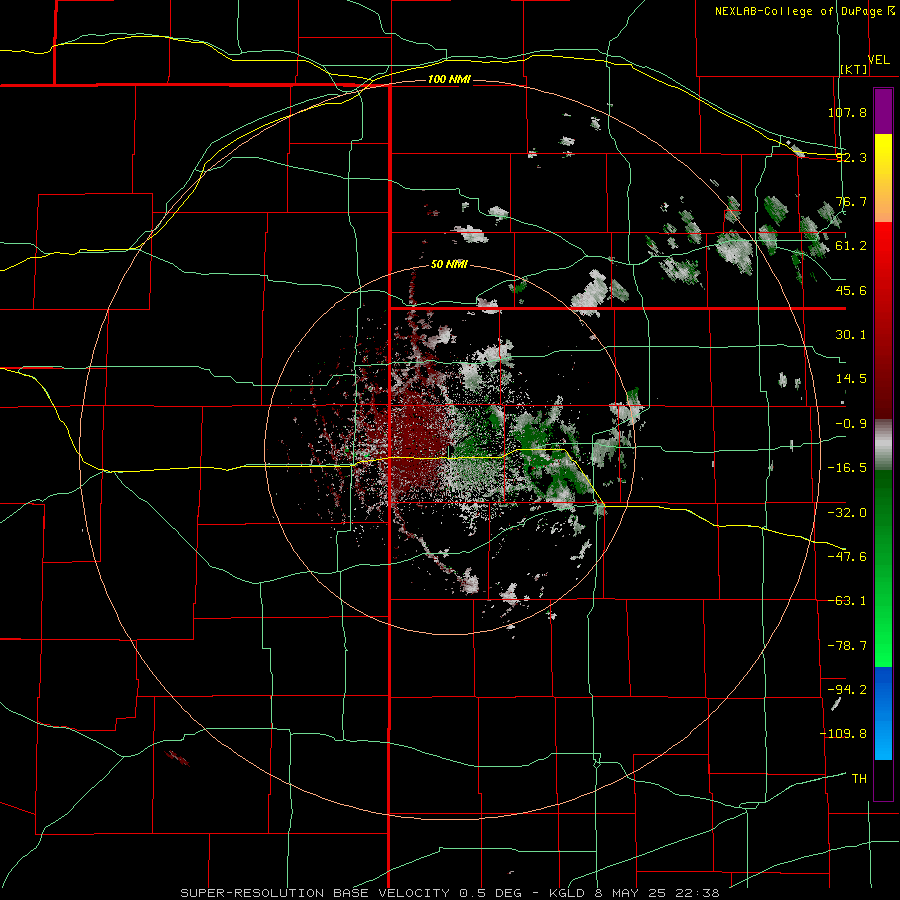
Task: Click the -94.2 velocity scale value
Action: [847, 689]
